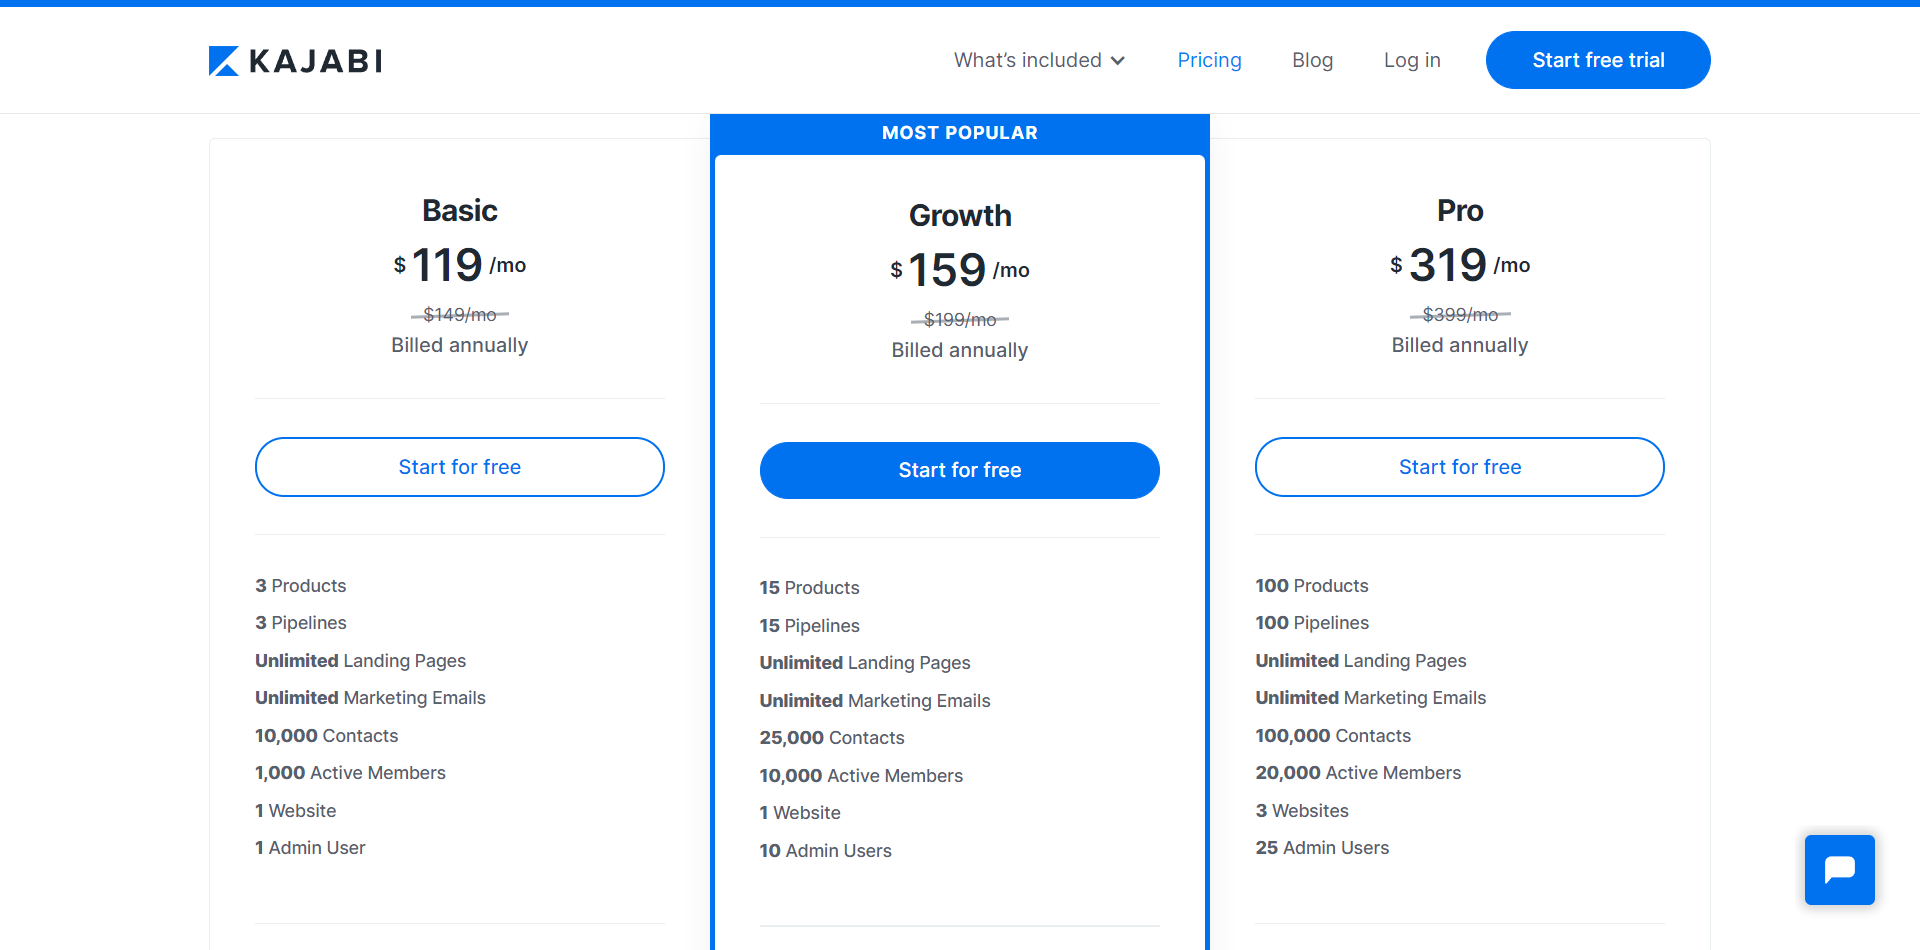The image size is (1920, 950).
Task: Click the Start free trial button
Action: tap(1598, 60)
